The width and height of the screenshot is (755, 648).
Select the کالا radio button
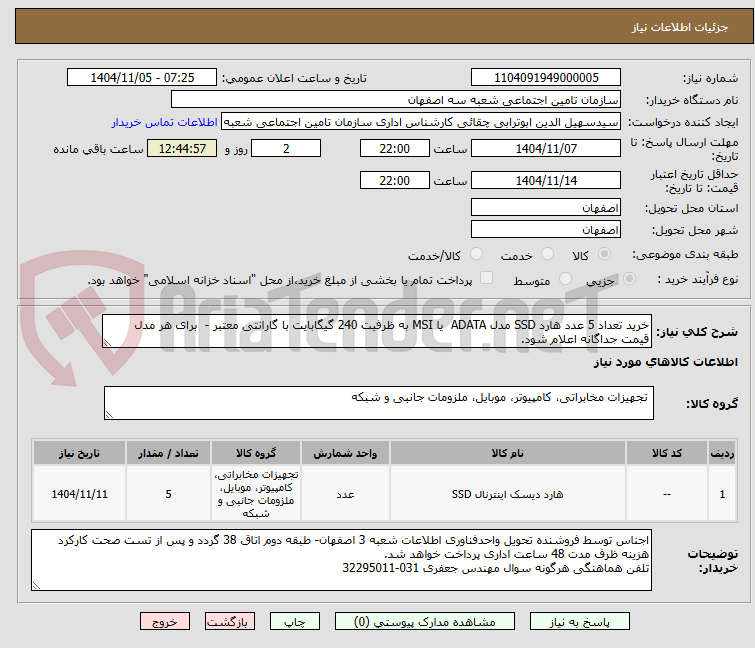tap(604, 254)
